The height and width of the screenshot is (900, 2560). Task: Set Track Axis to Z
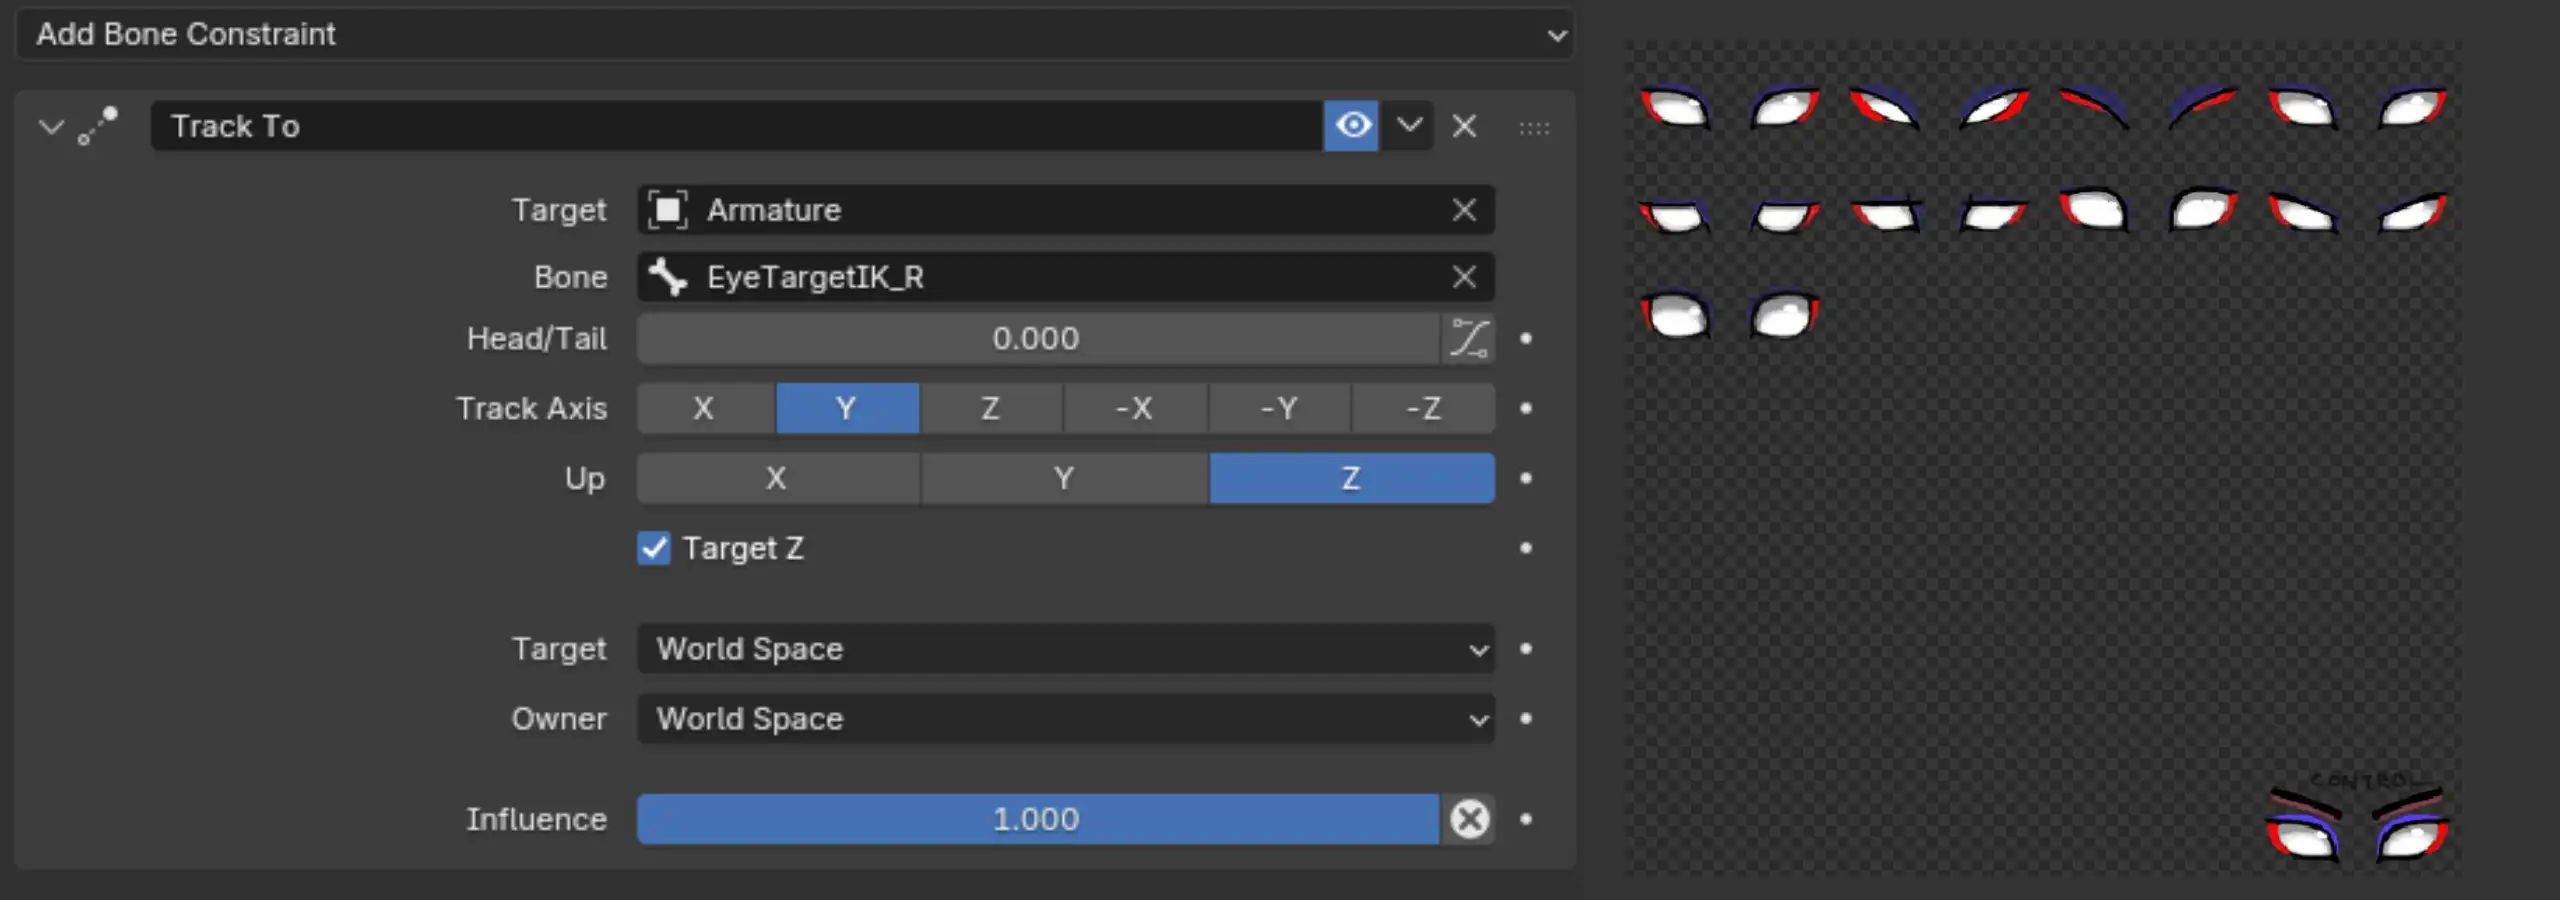991,409
